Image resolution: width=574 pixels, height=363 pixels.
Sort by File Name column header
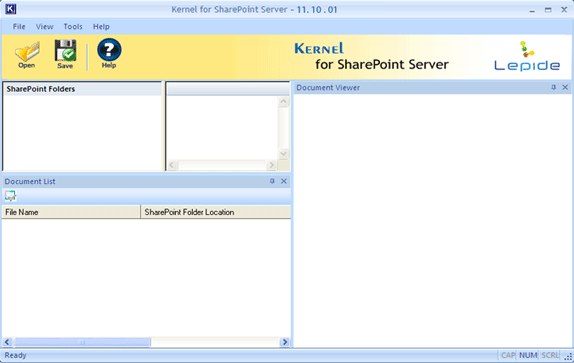pyautogui.click(x=71, y=212)
